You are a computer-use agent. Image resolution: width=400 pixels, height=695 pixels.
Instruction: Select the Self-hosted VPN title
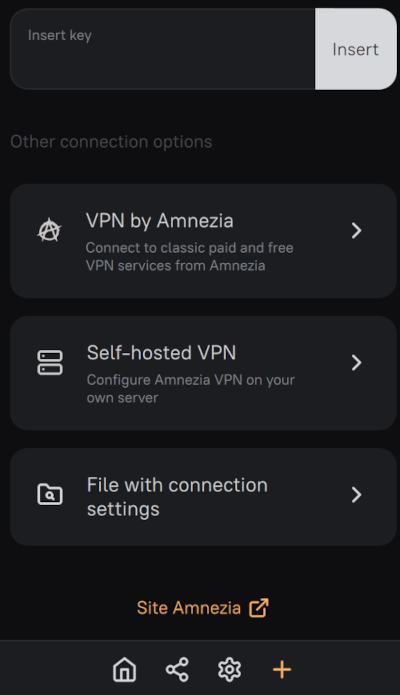[x=161, y=353]
